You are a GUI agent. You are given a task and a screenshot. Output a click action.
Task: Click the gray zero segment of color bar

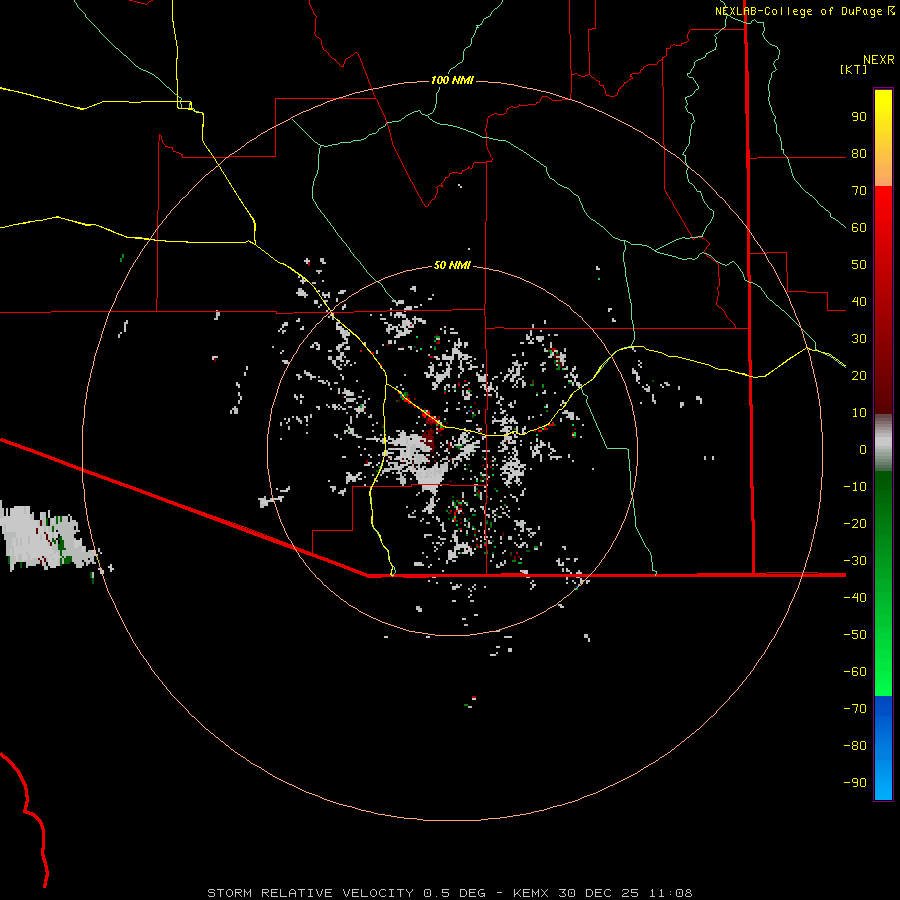(883, 443)
